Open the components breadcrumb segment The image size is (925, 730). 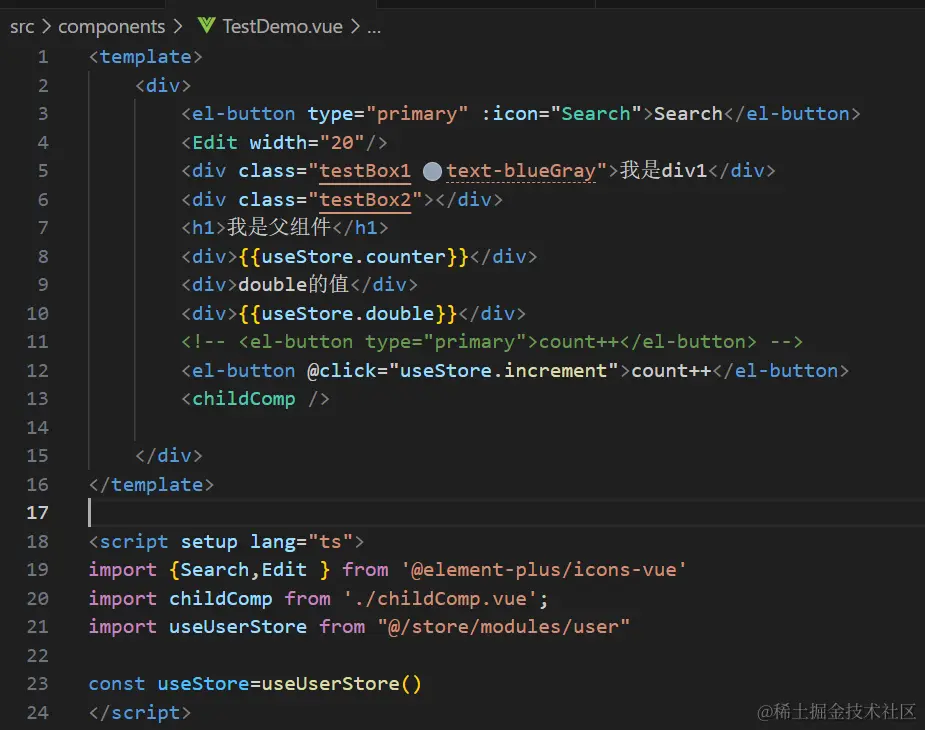(x=111, y=27)
